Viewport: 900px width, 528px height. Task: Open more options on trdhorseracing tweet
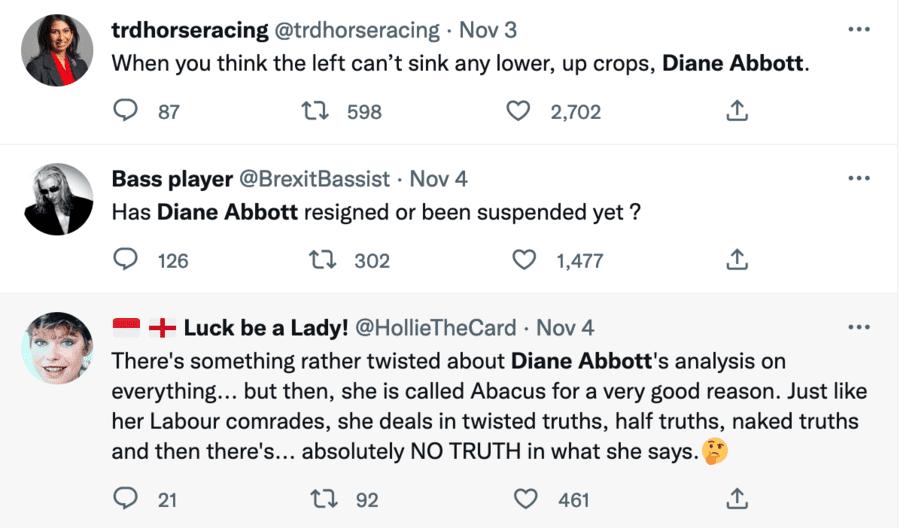[858, 29]
